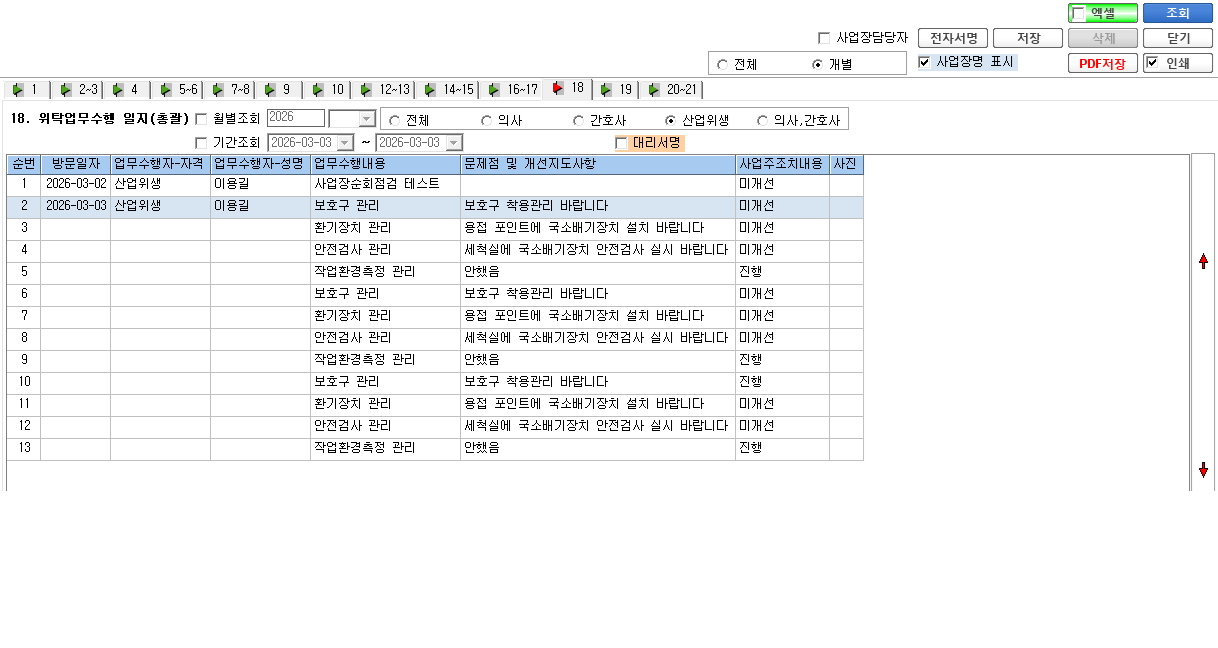Switch to tab 16~17

512,89
